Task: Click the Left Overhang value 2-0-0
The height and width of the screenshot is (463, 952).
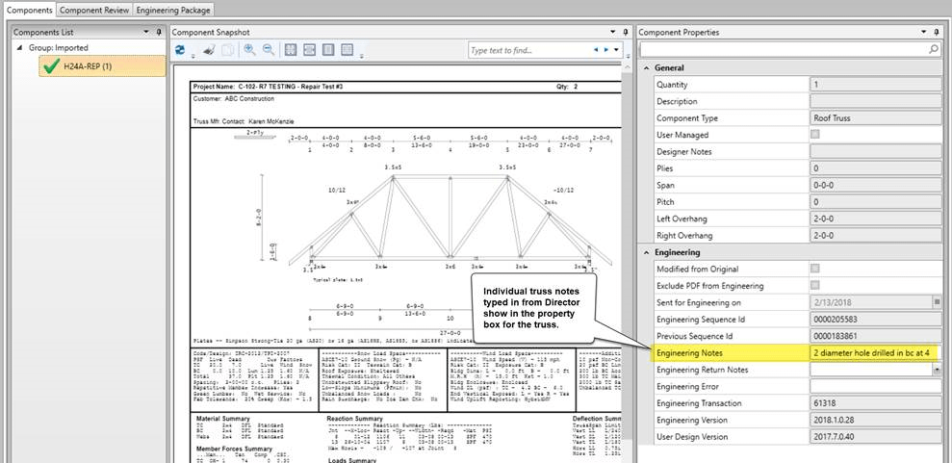Action: pos(876,218)
